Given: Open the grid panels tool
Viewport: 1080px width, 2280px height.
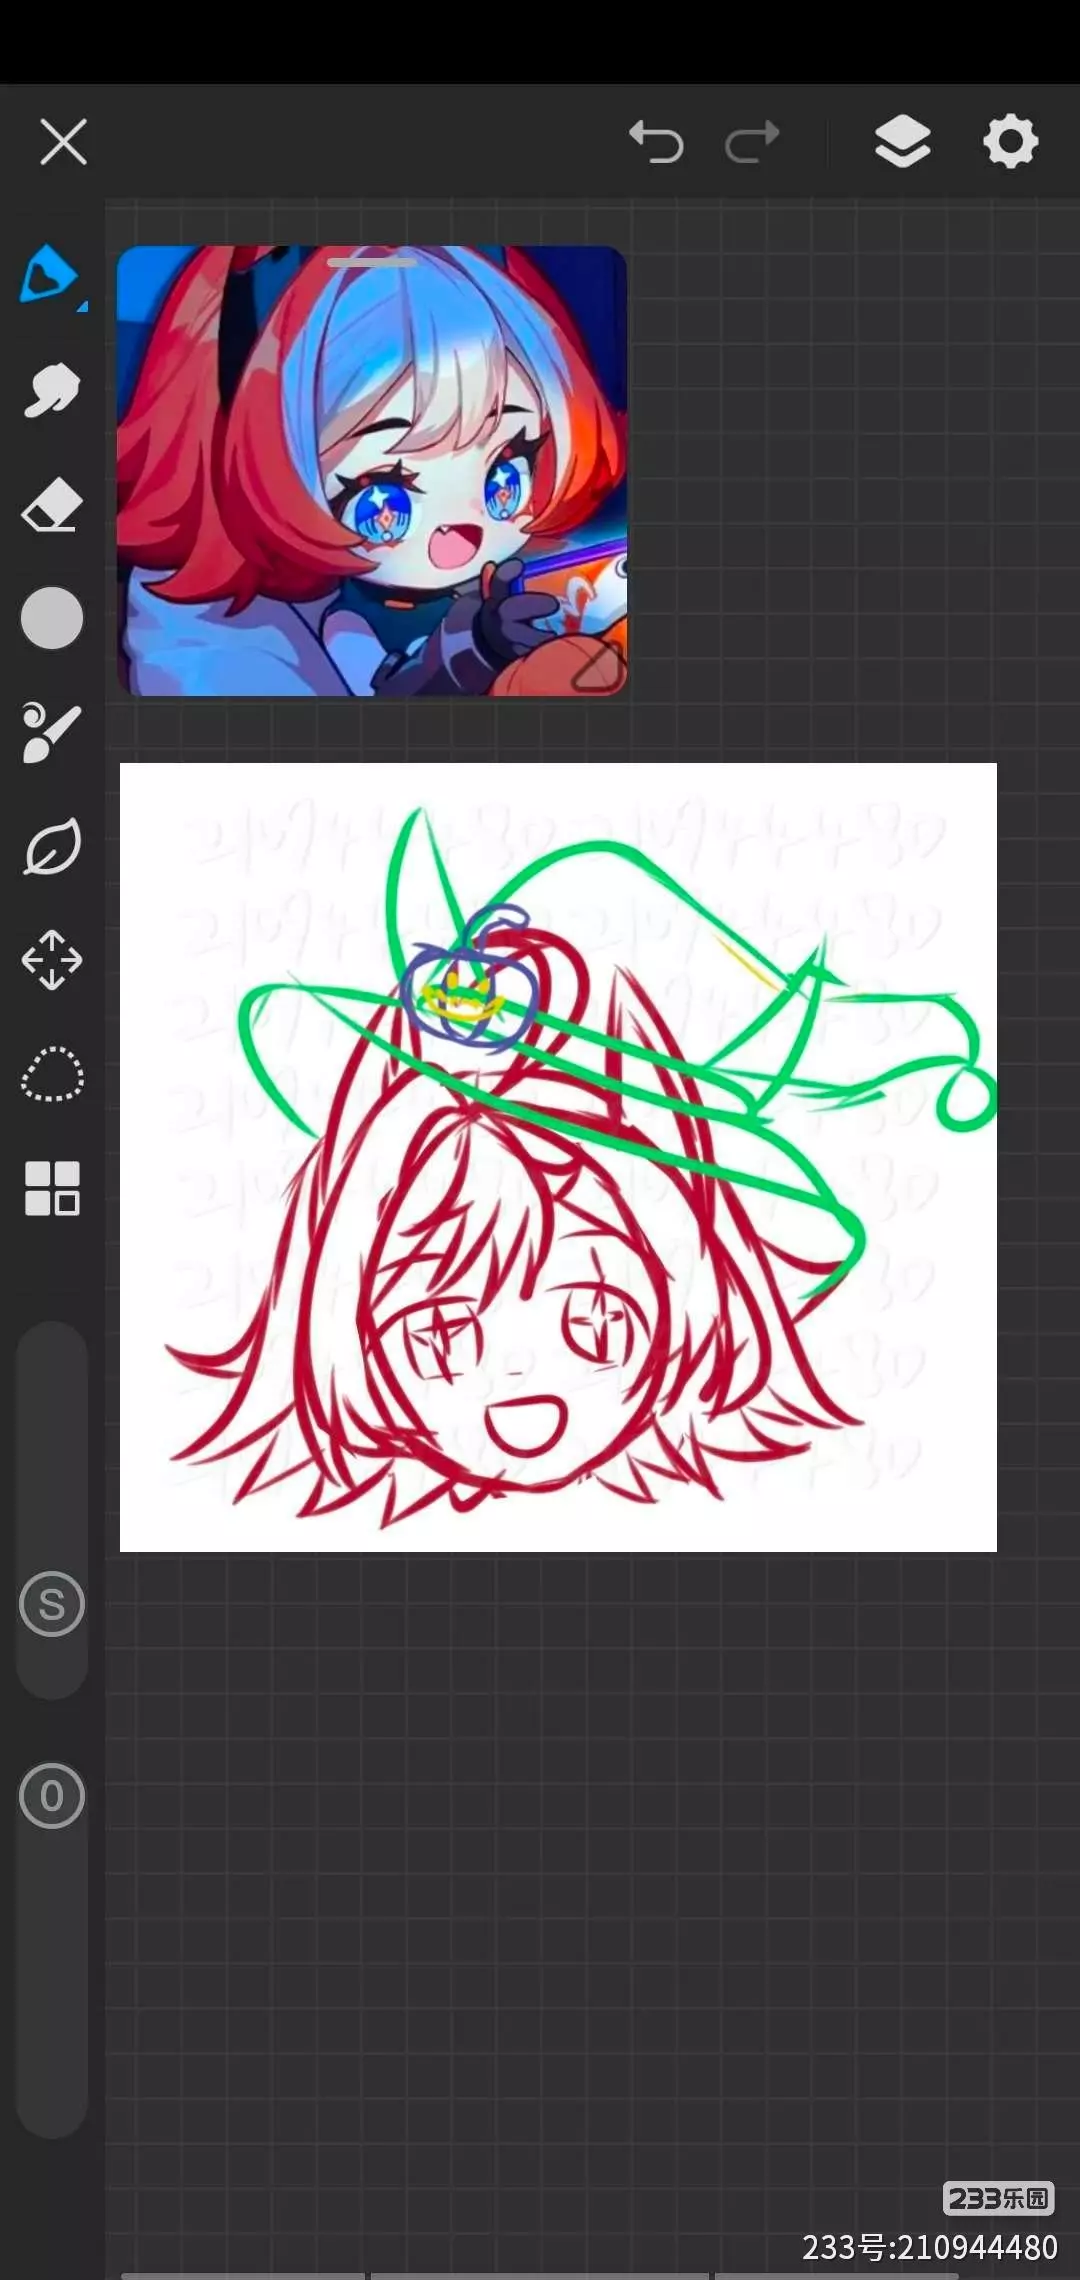Looking at the screenshot, I should click(x=52, y=1188).
